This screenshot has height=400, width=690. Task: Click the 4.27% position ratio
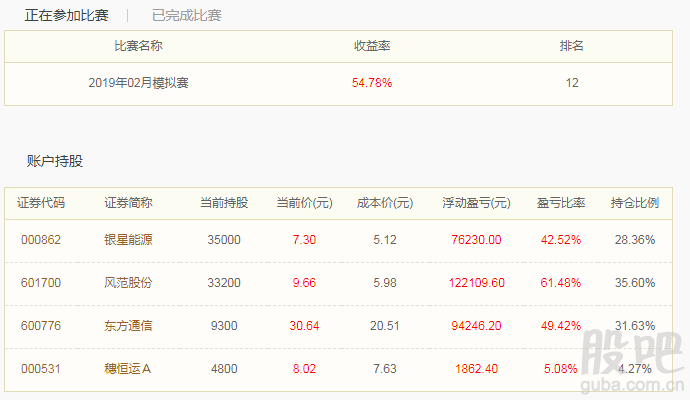tap(635, 369)
